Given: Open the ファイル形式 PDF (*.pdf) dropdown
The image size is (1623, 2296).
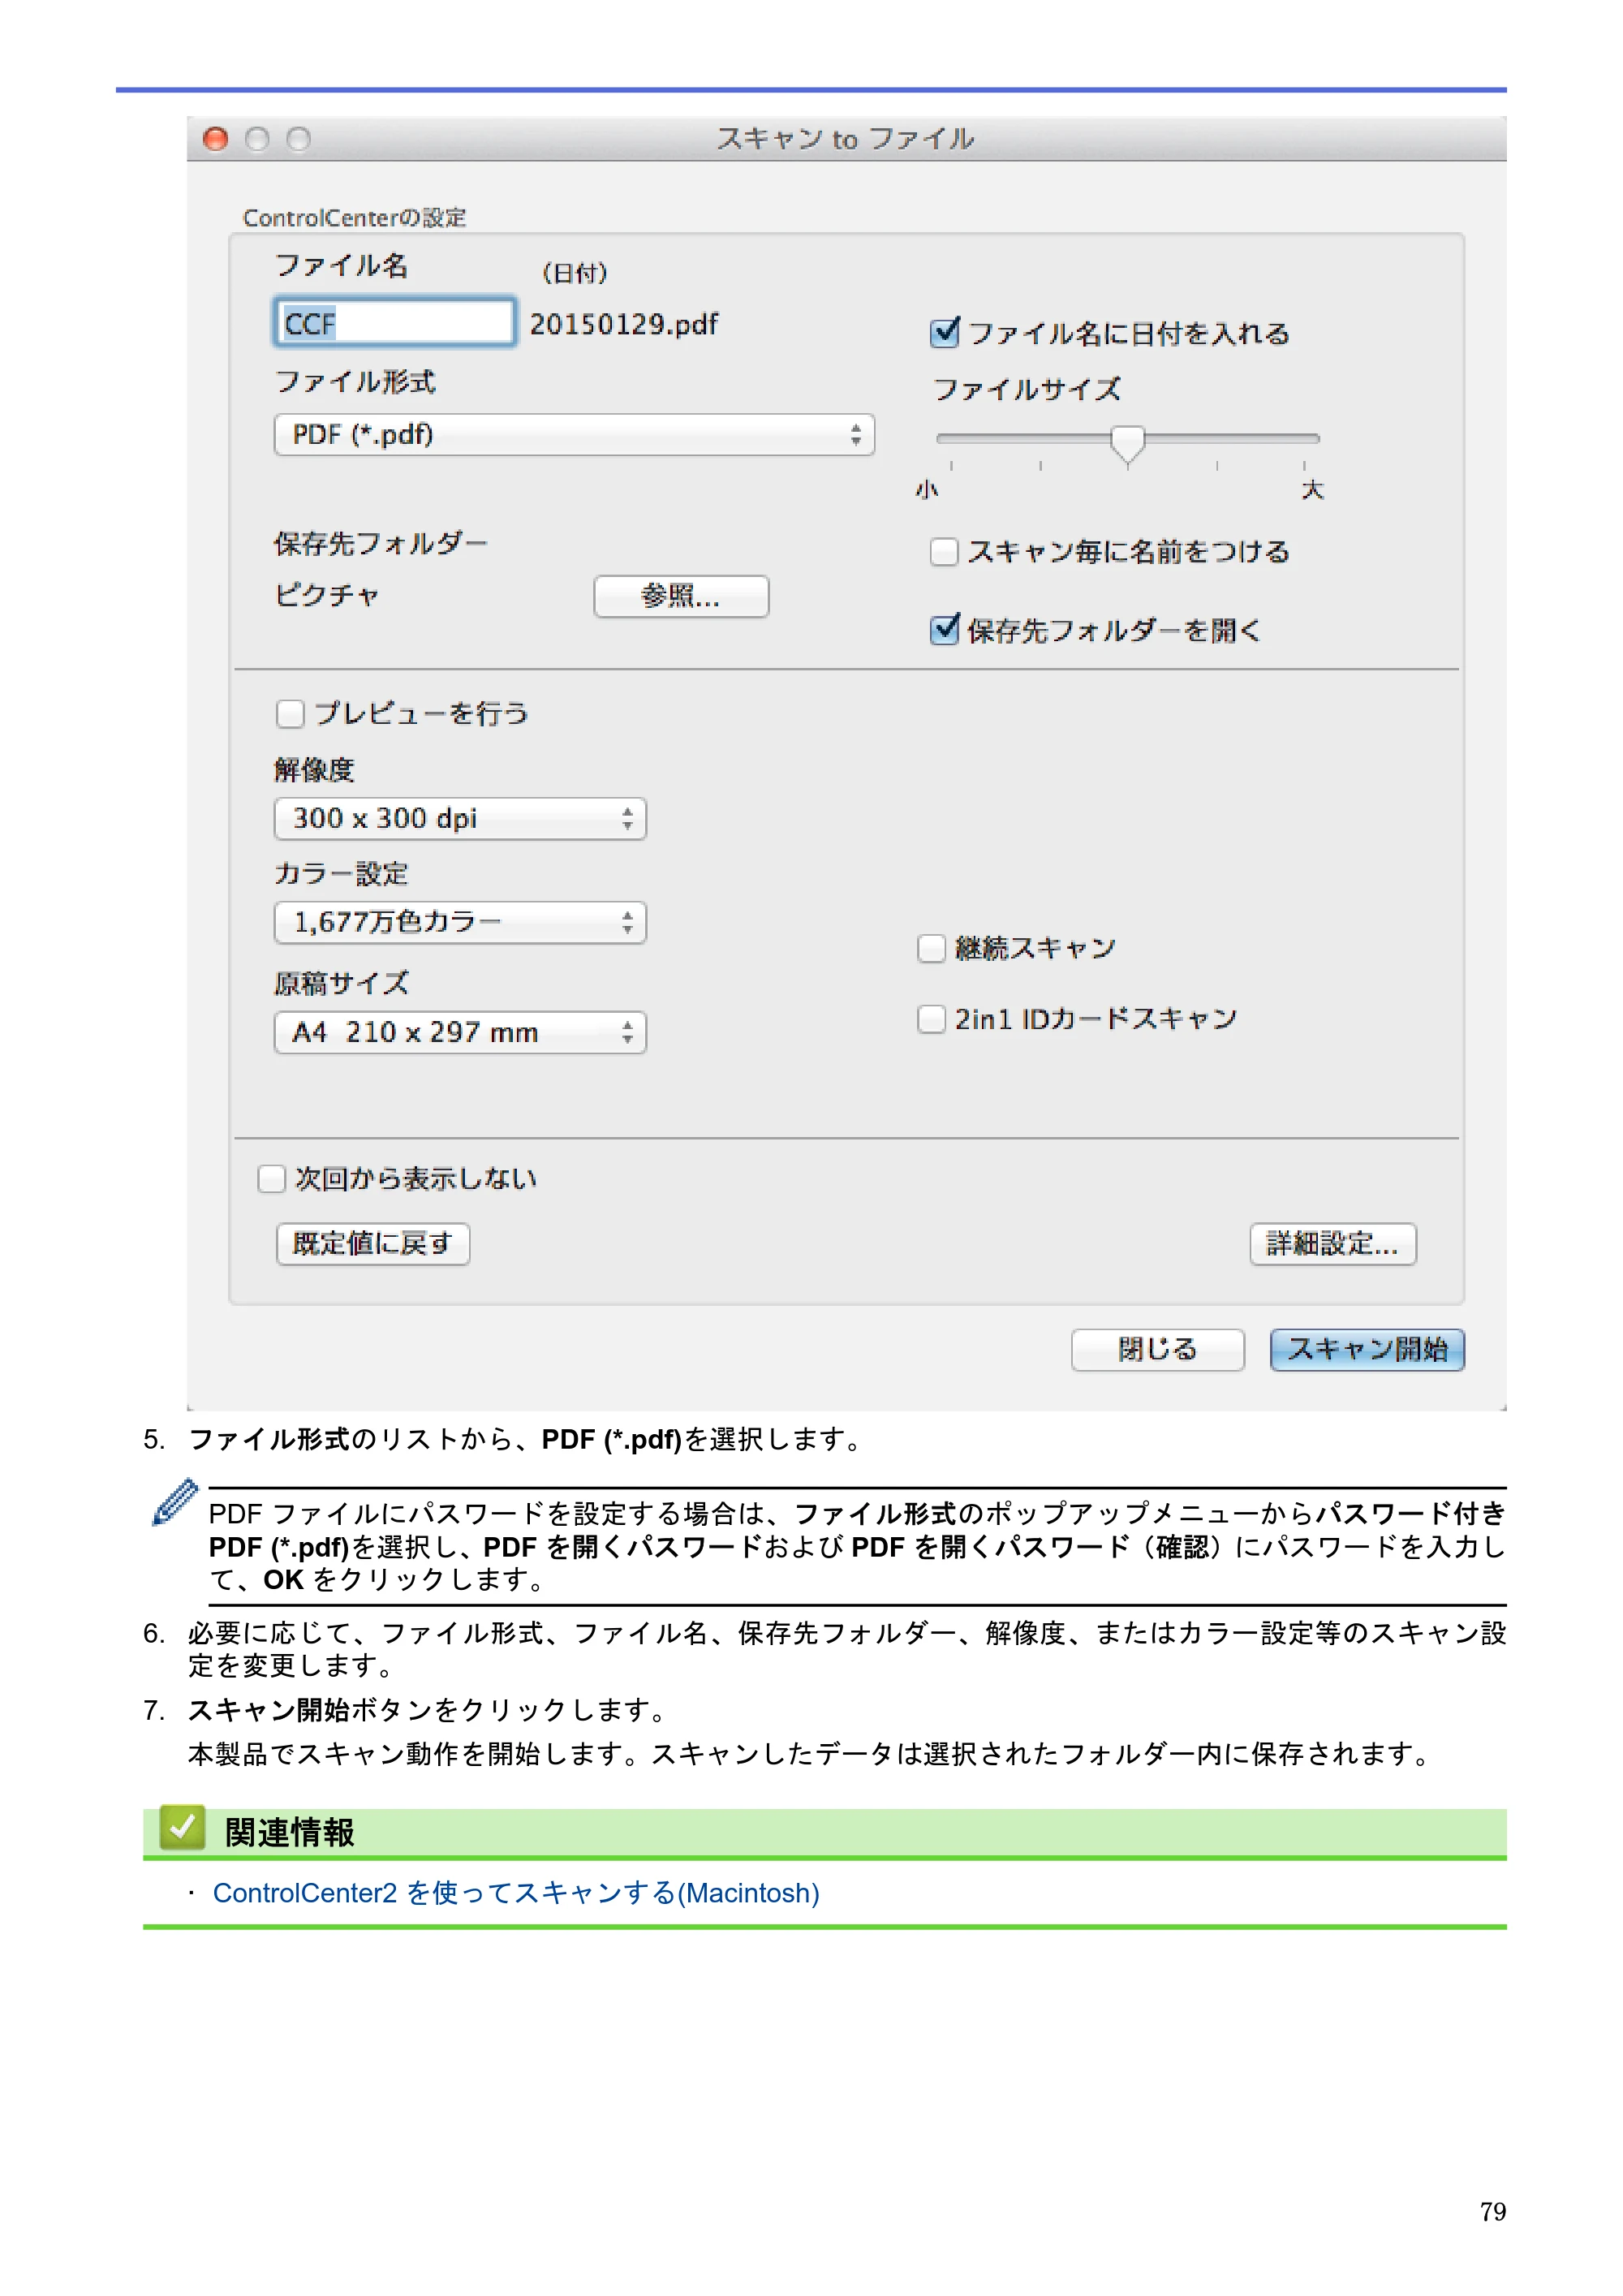Looking at the screenshot, I should [574, 435].
